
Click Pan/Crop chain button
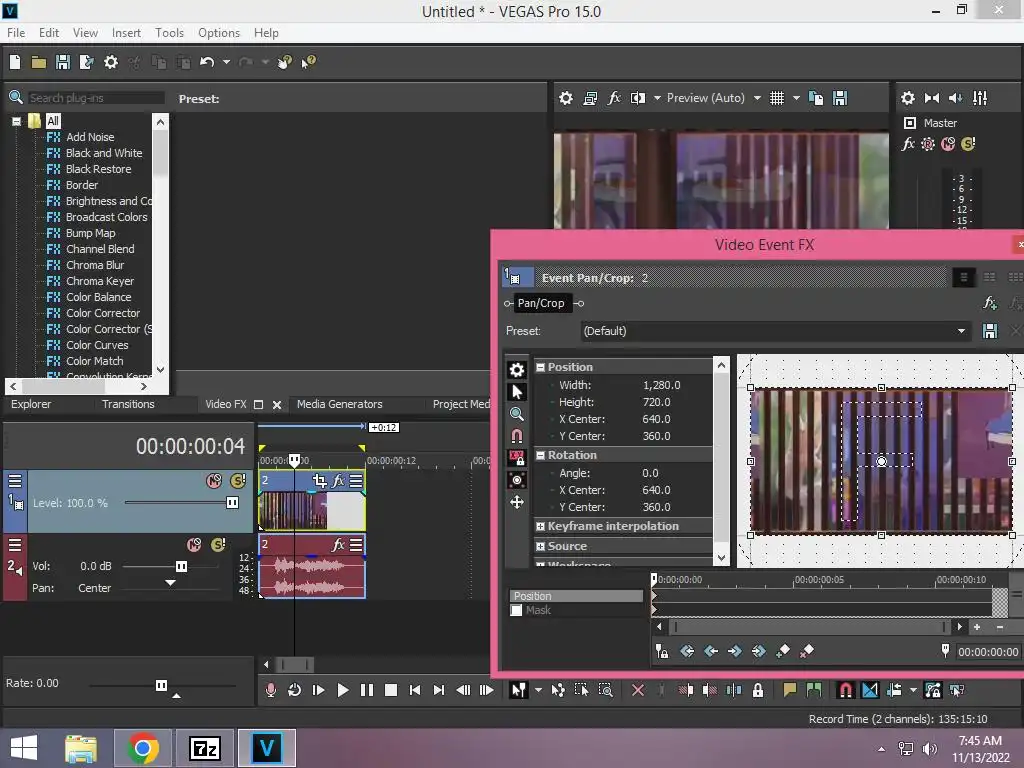[x=541, y=303]
